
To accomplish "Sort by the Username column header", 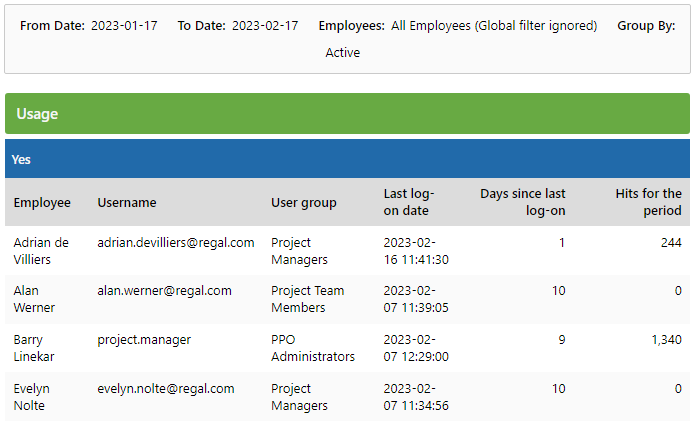I will click(127, 202).
